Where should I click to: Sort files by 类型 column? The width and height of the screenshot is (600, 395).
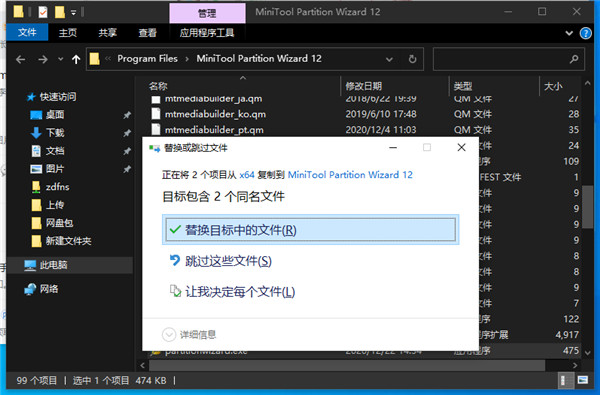tap(463, 86)
